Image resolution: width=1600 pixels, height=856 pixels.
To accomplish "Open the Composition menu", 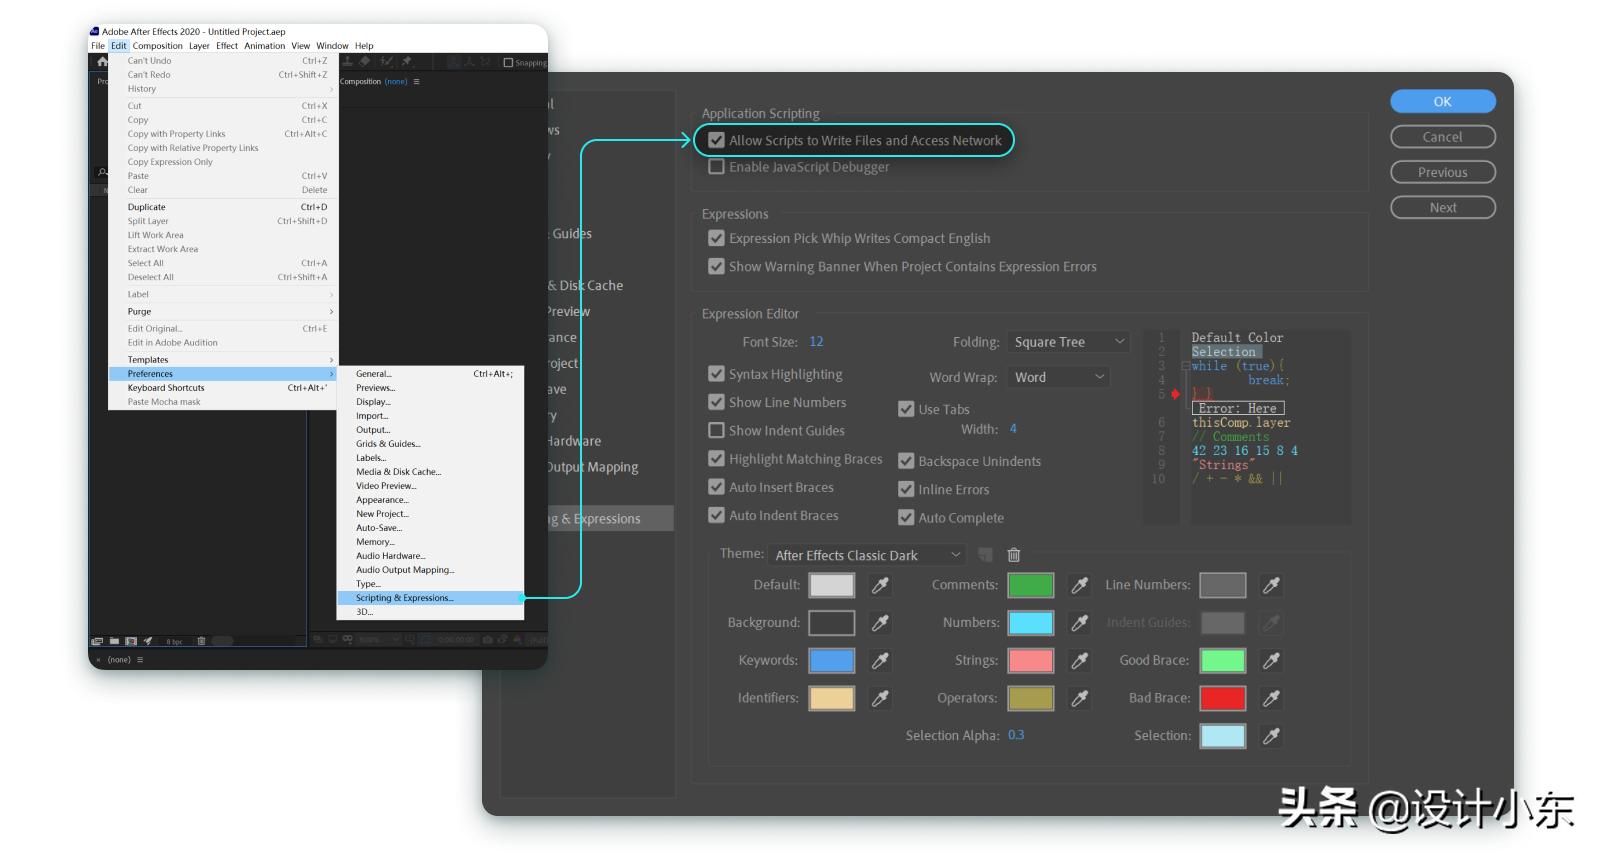I will [158, 46].
